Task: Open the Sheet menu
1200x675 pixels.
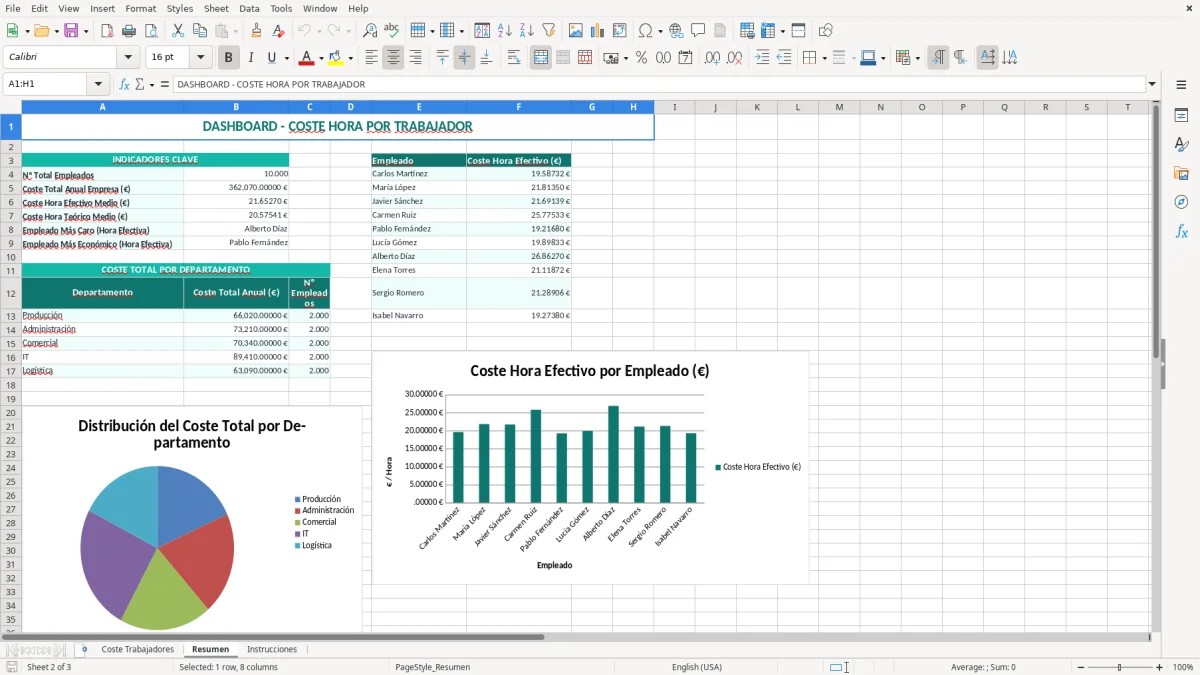Action: tap(216, 8)
